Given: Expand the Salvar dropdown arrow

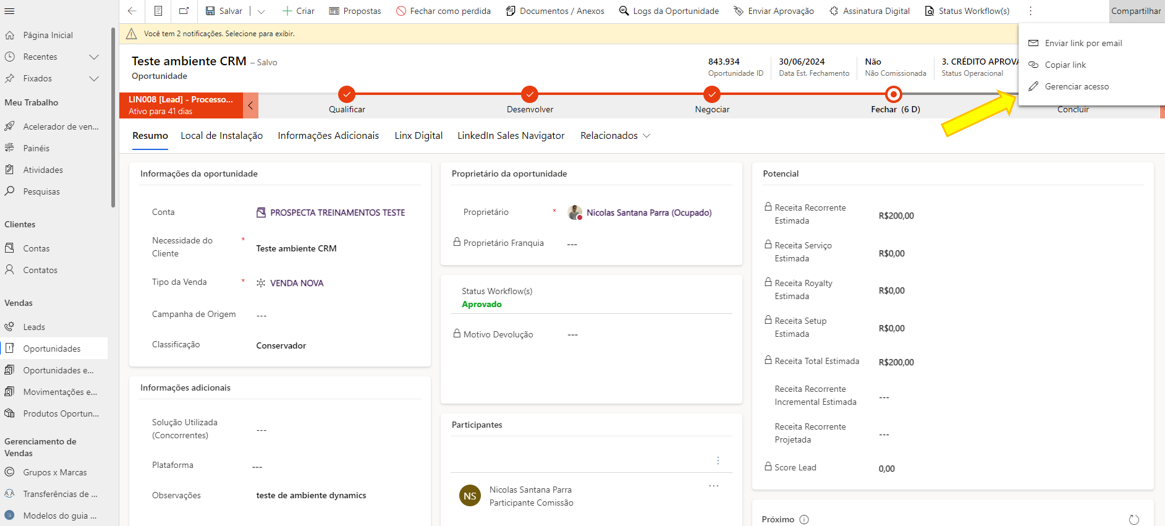Looking at the screenshot, I should [261, 11].
